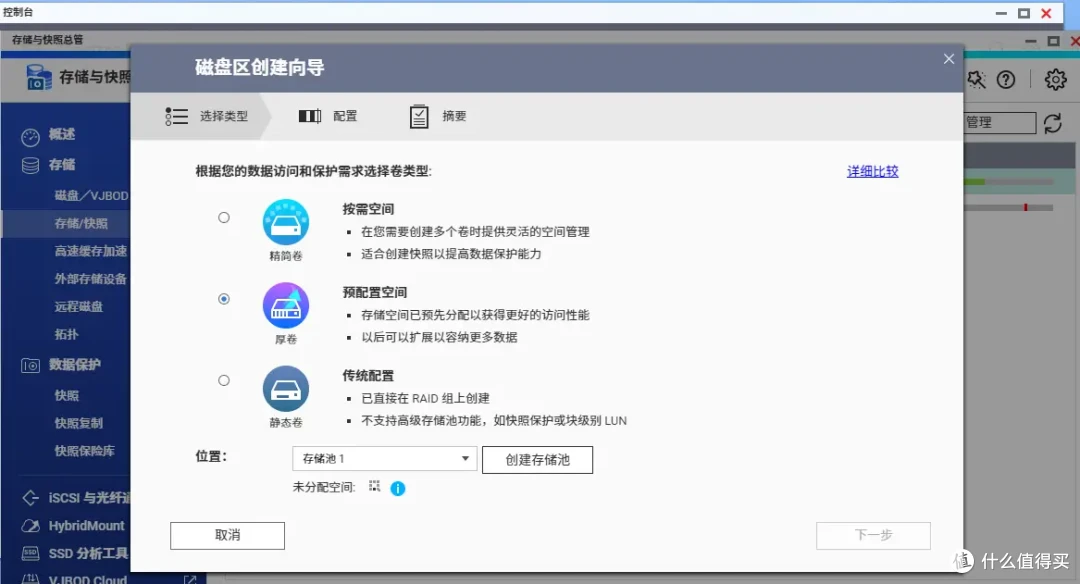This screenshot has height=584, width=1080.
Task: Click the Storage & Snapshots app logo icon
Action: [x=39, y=77]
